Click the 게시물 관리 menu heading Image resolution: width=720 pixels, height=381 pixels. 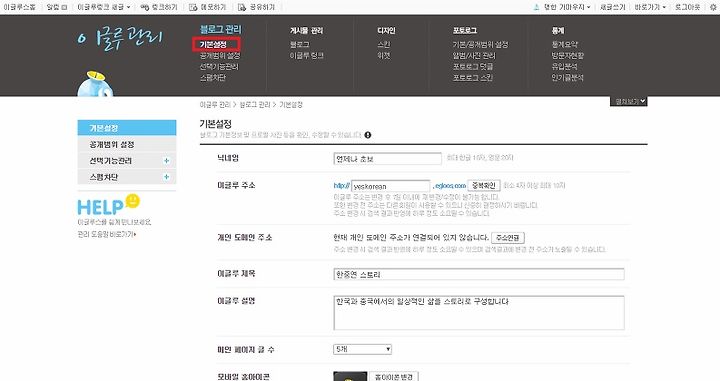pyautogui.click(x=306, y=30)
